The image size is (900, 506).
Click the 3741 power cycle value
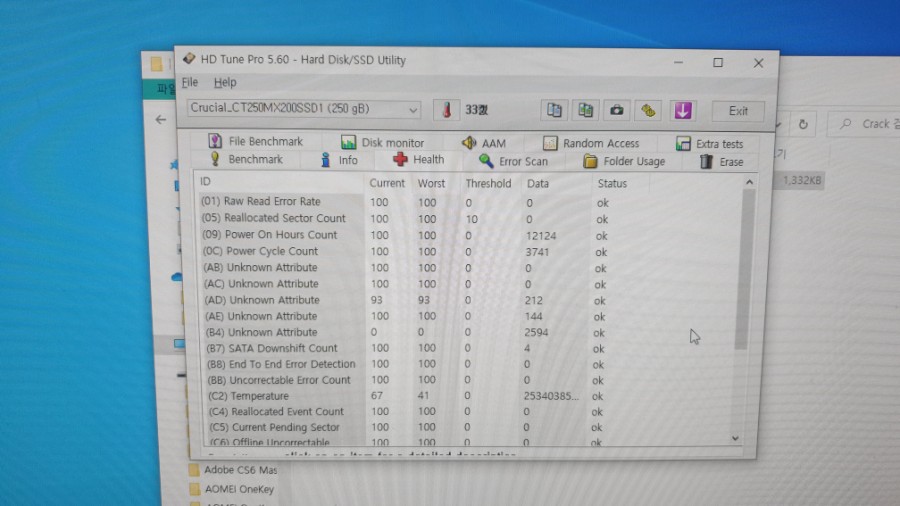537,252
